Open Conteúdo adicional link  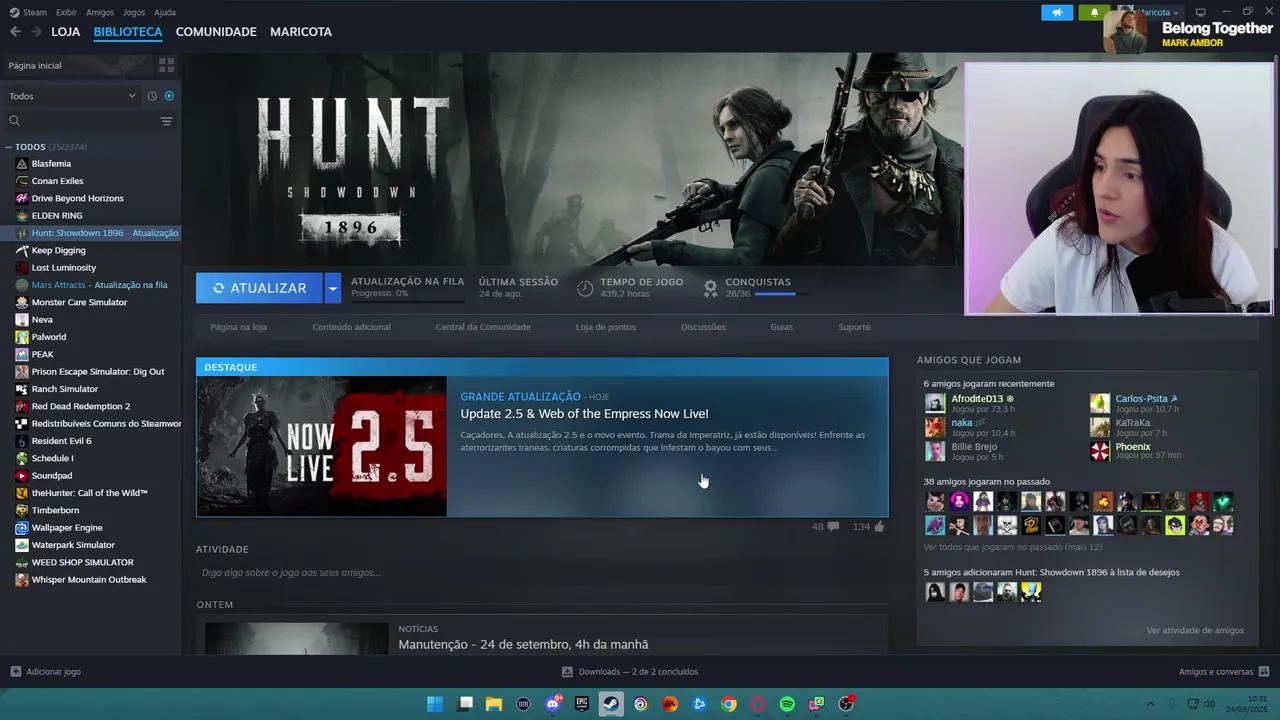click(351, 327)
